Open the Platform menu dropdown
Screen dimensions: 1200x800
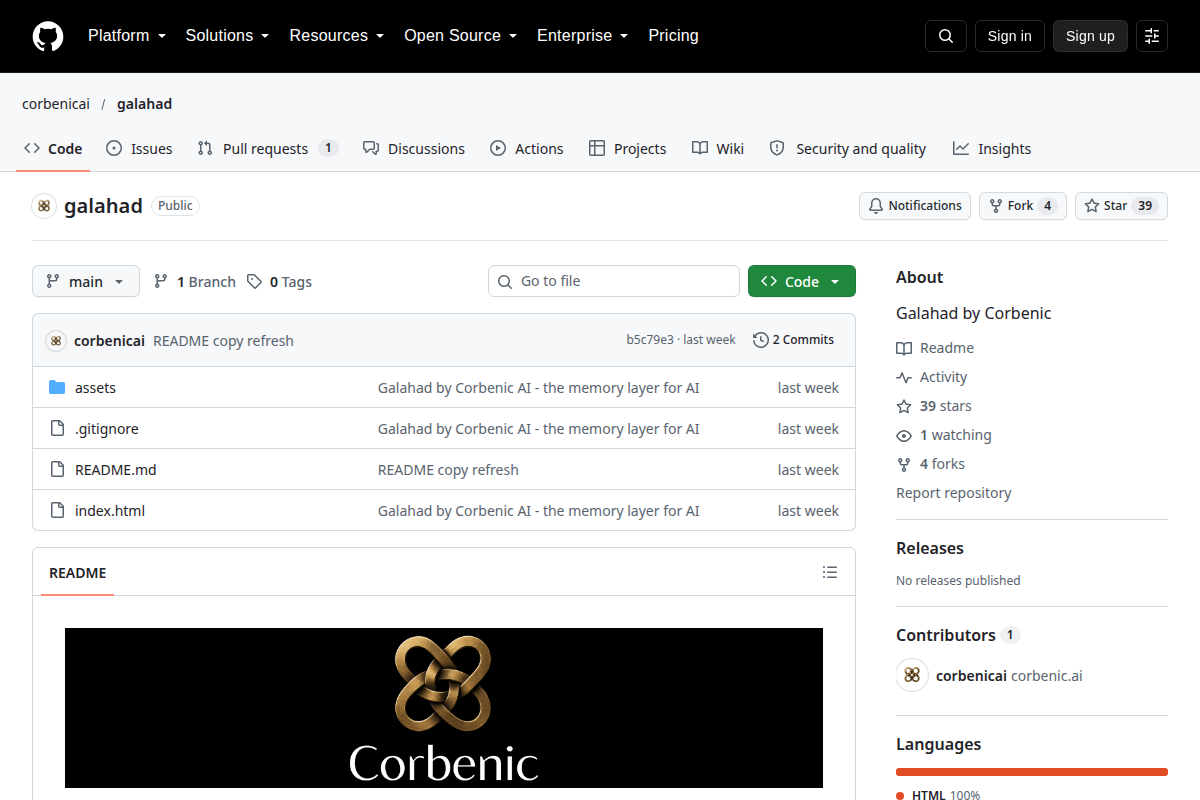pos(127,36)
